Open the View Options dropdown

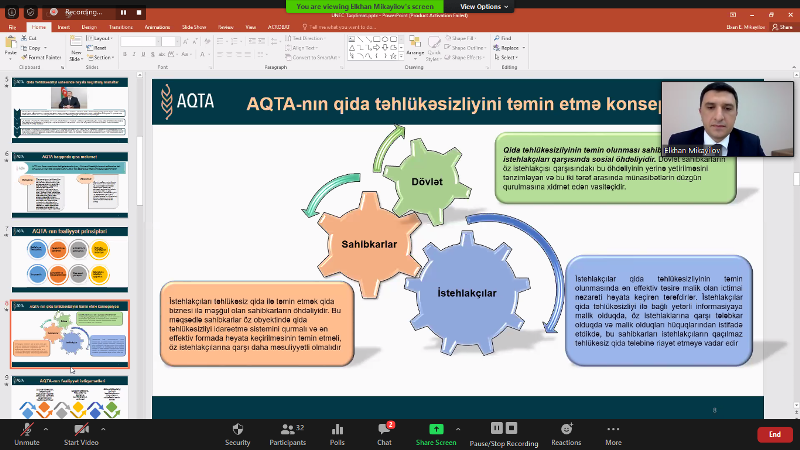[484, 7]
